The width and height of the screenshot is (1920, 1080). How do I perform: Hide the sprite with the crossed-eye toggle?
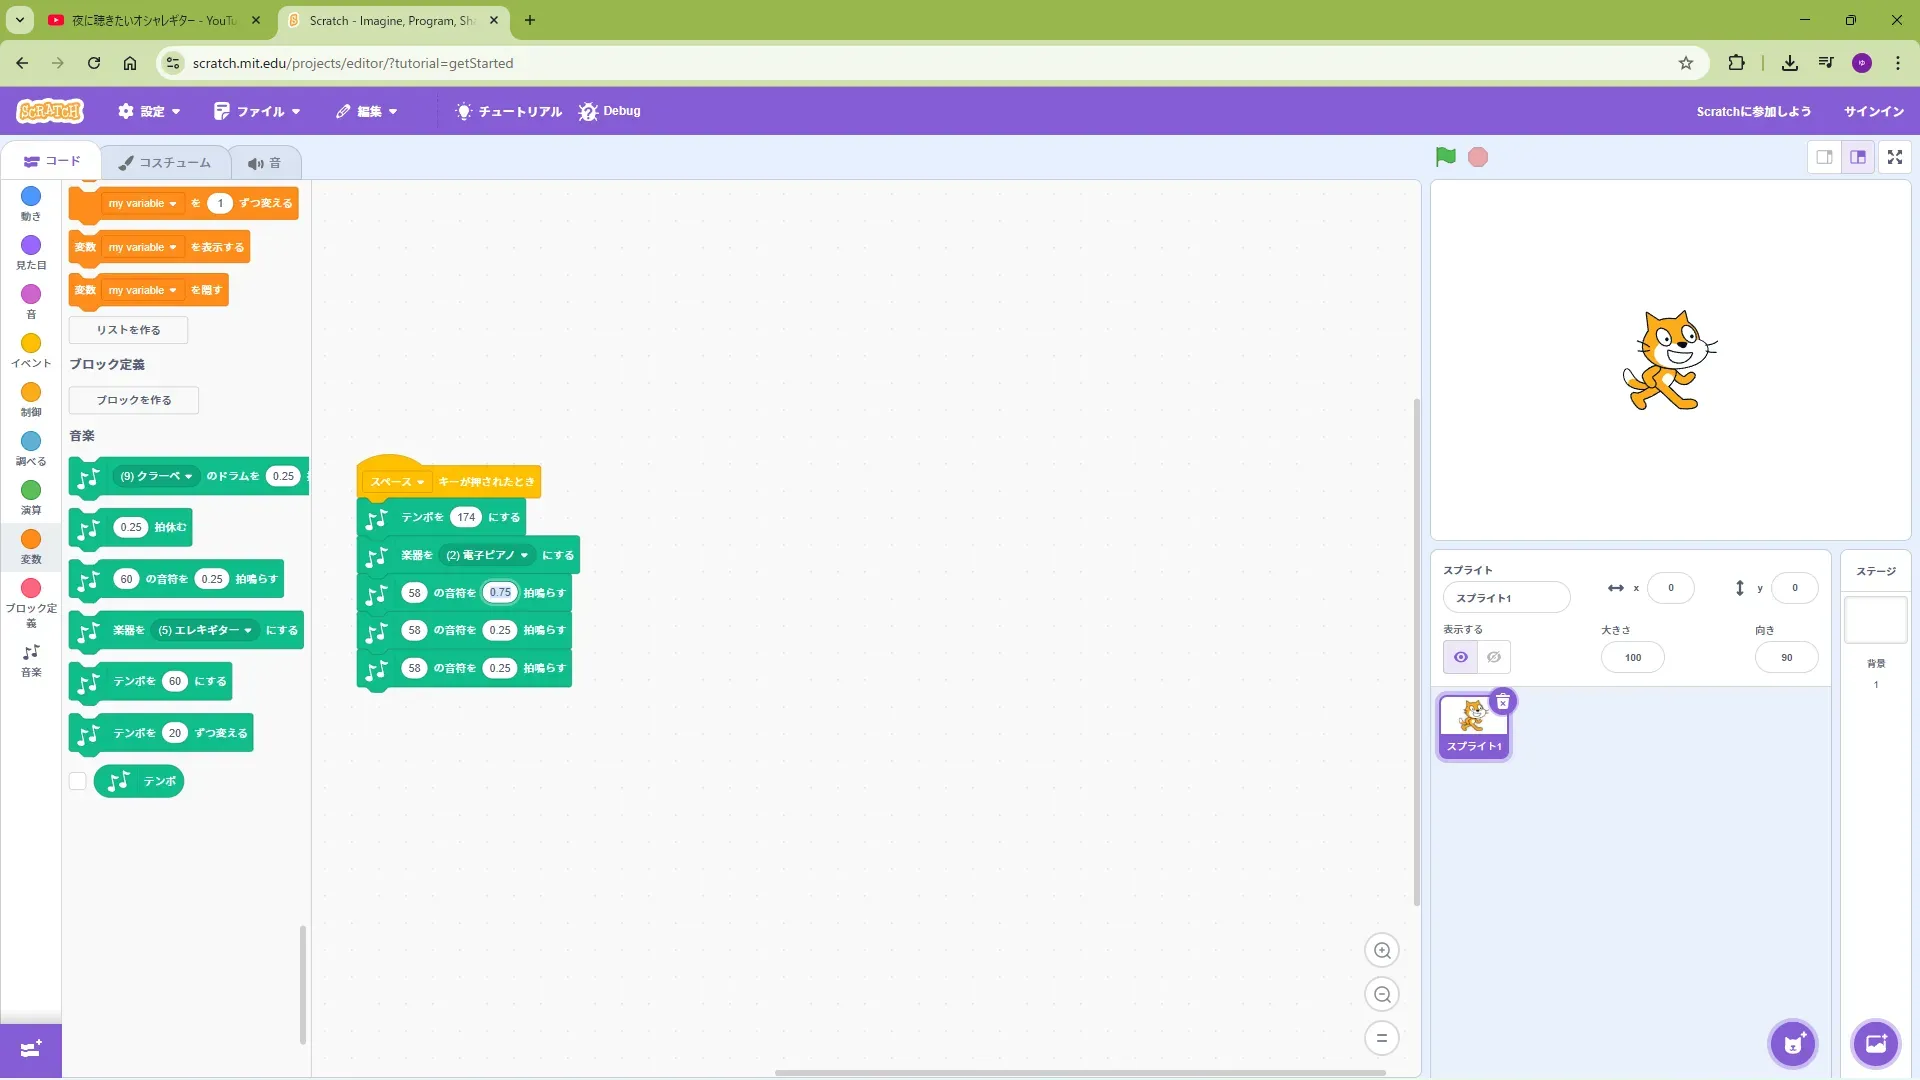(1494, 657)
